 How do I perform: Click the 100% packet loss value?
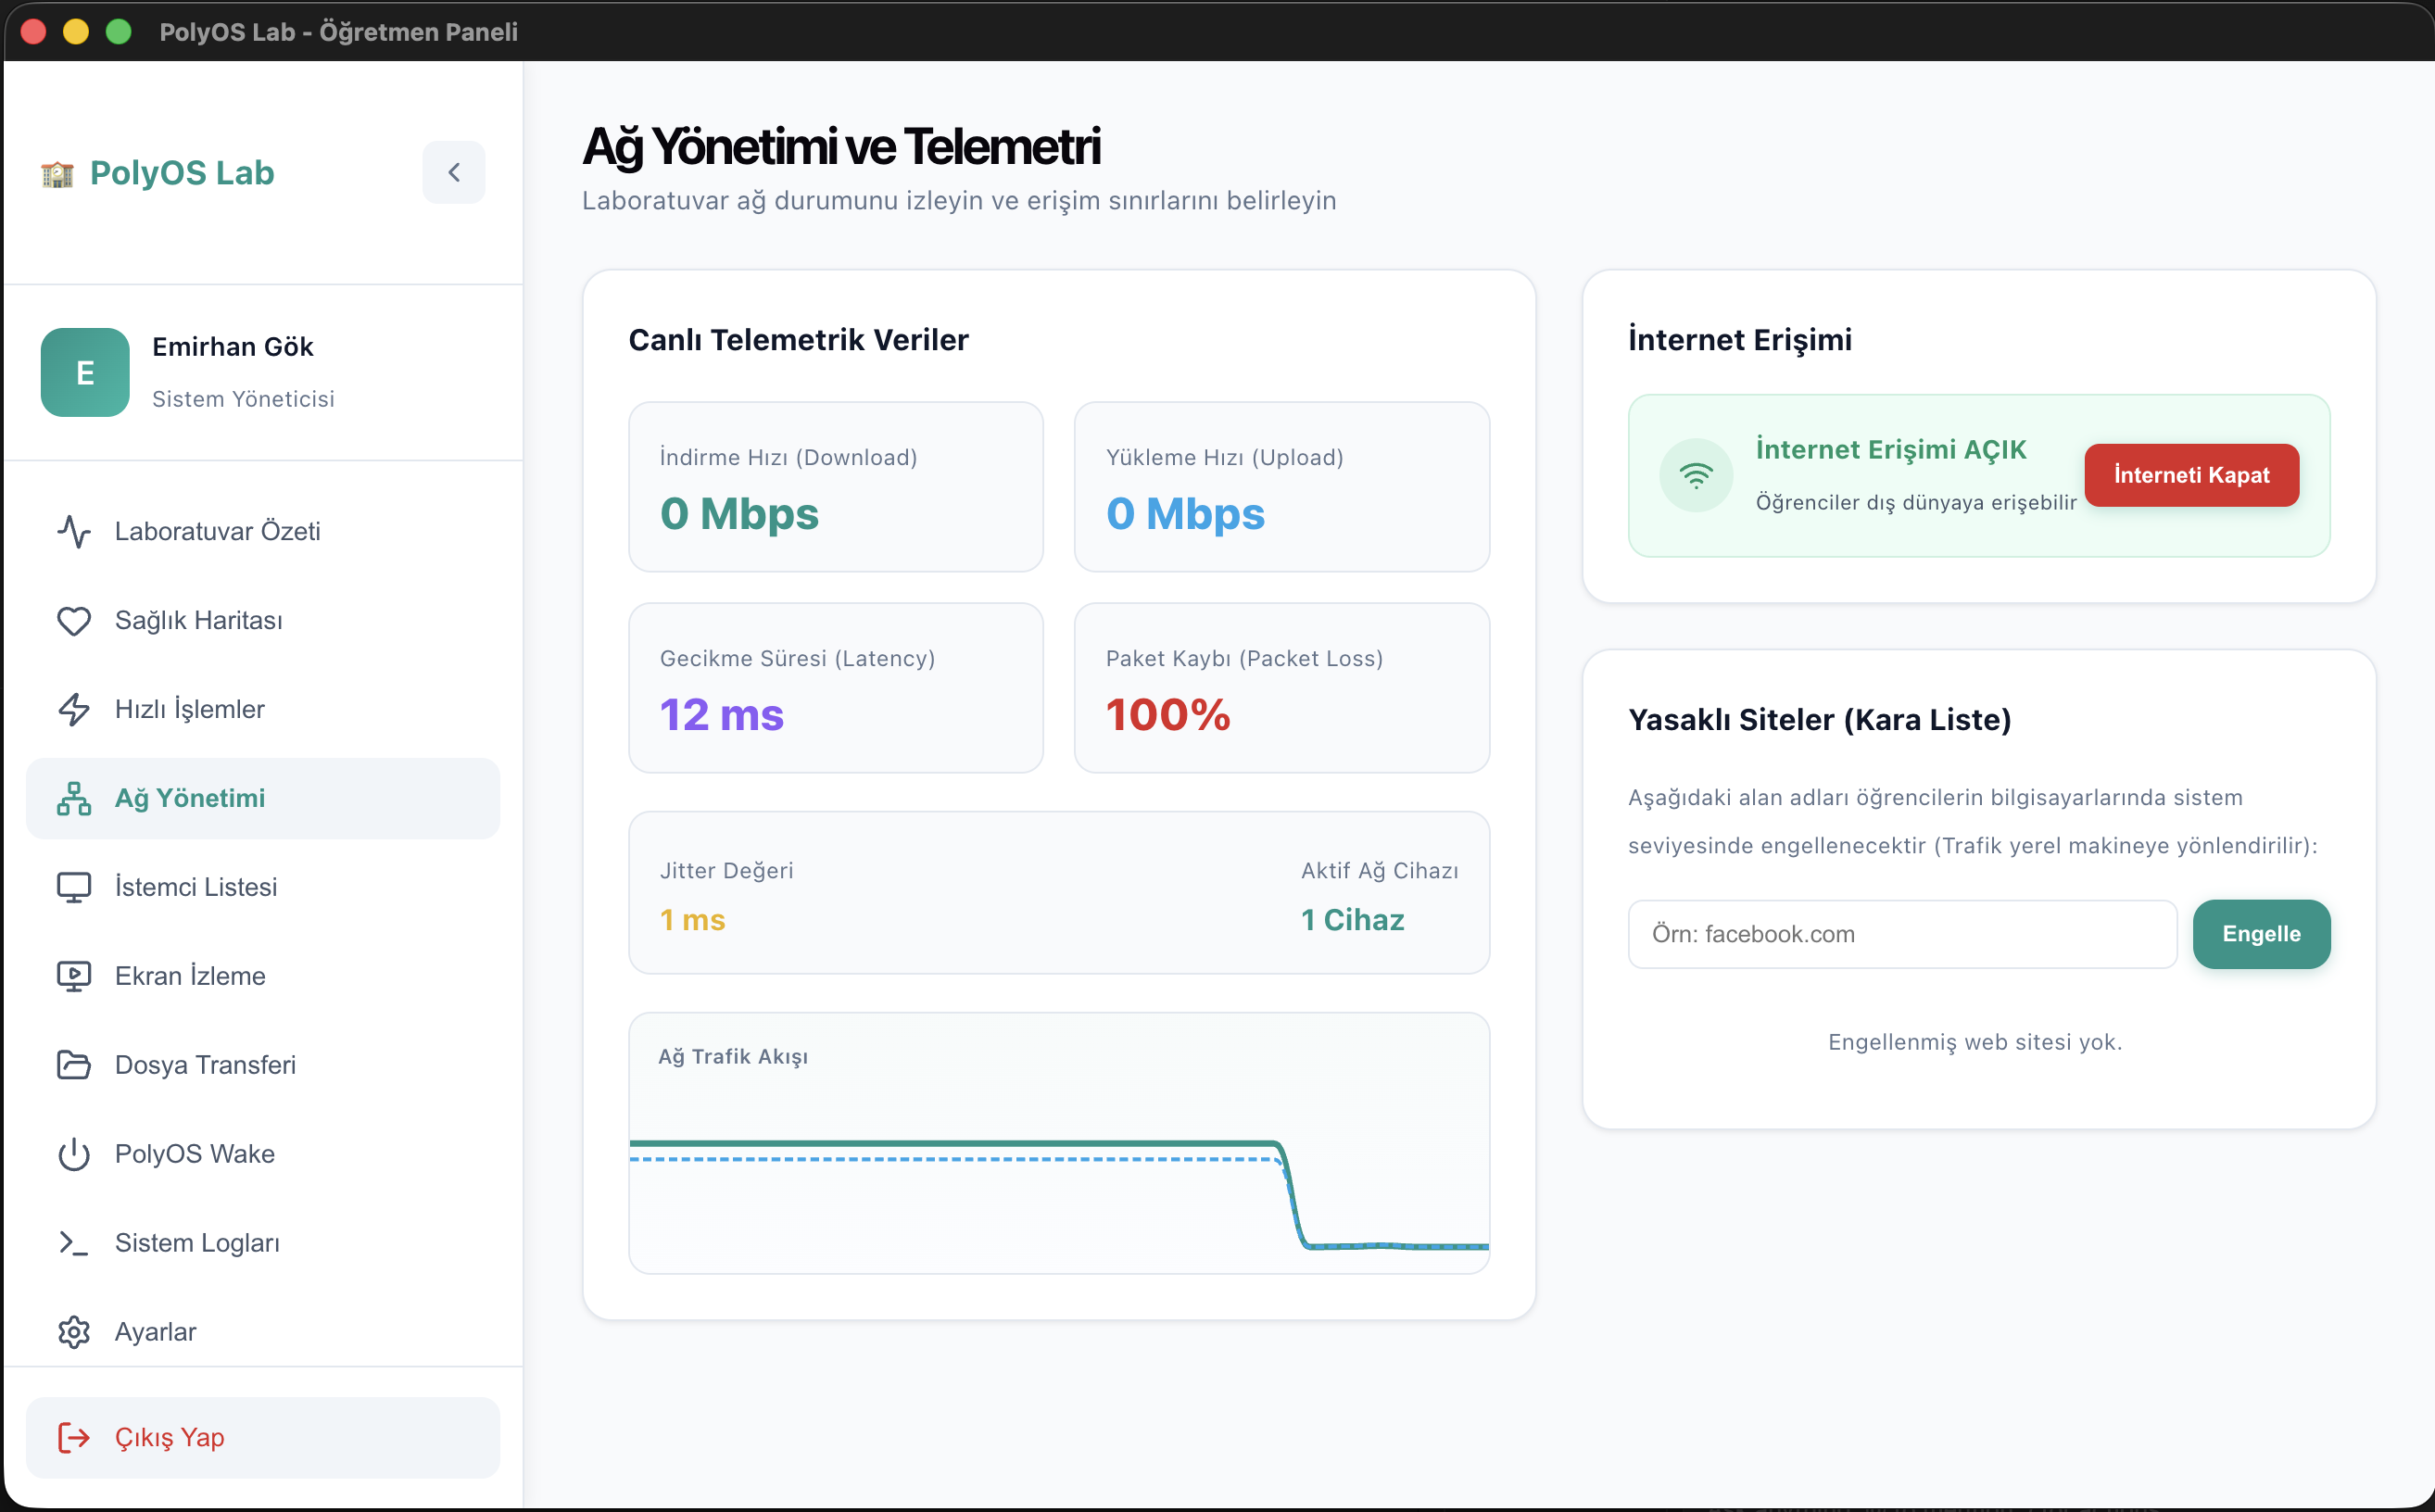[1168, 715]
